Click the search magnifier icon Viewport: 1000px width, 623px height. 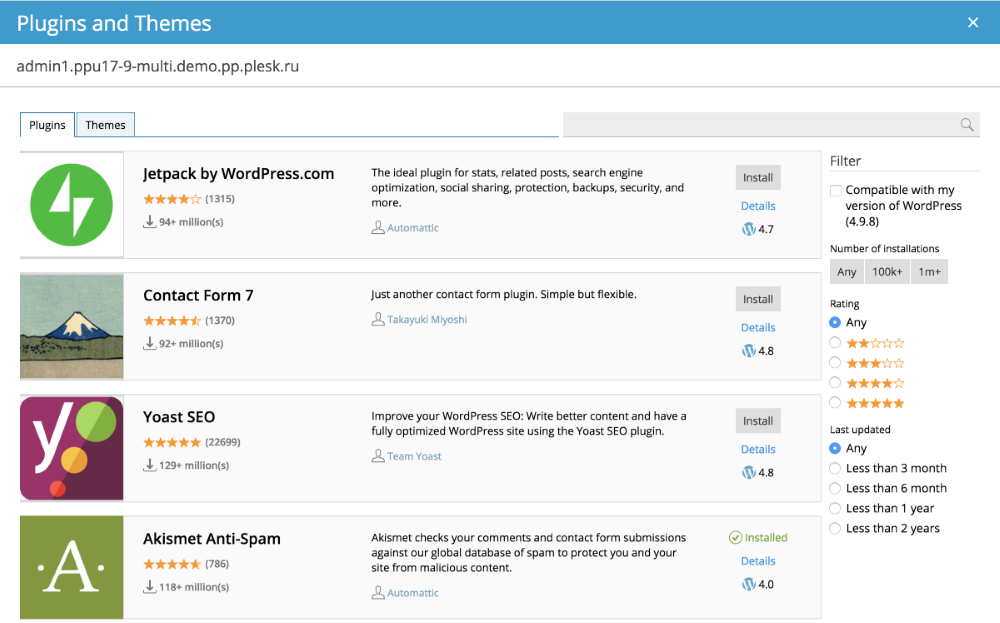pyautogui.click(x=966, y=125)
